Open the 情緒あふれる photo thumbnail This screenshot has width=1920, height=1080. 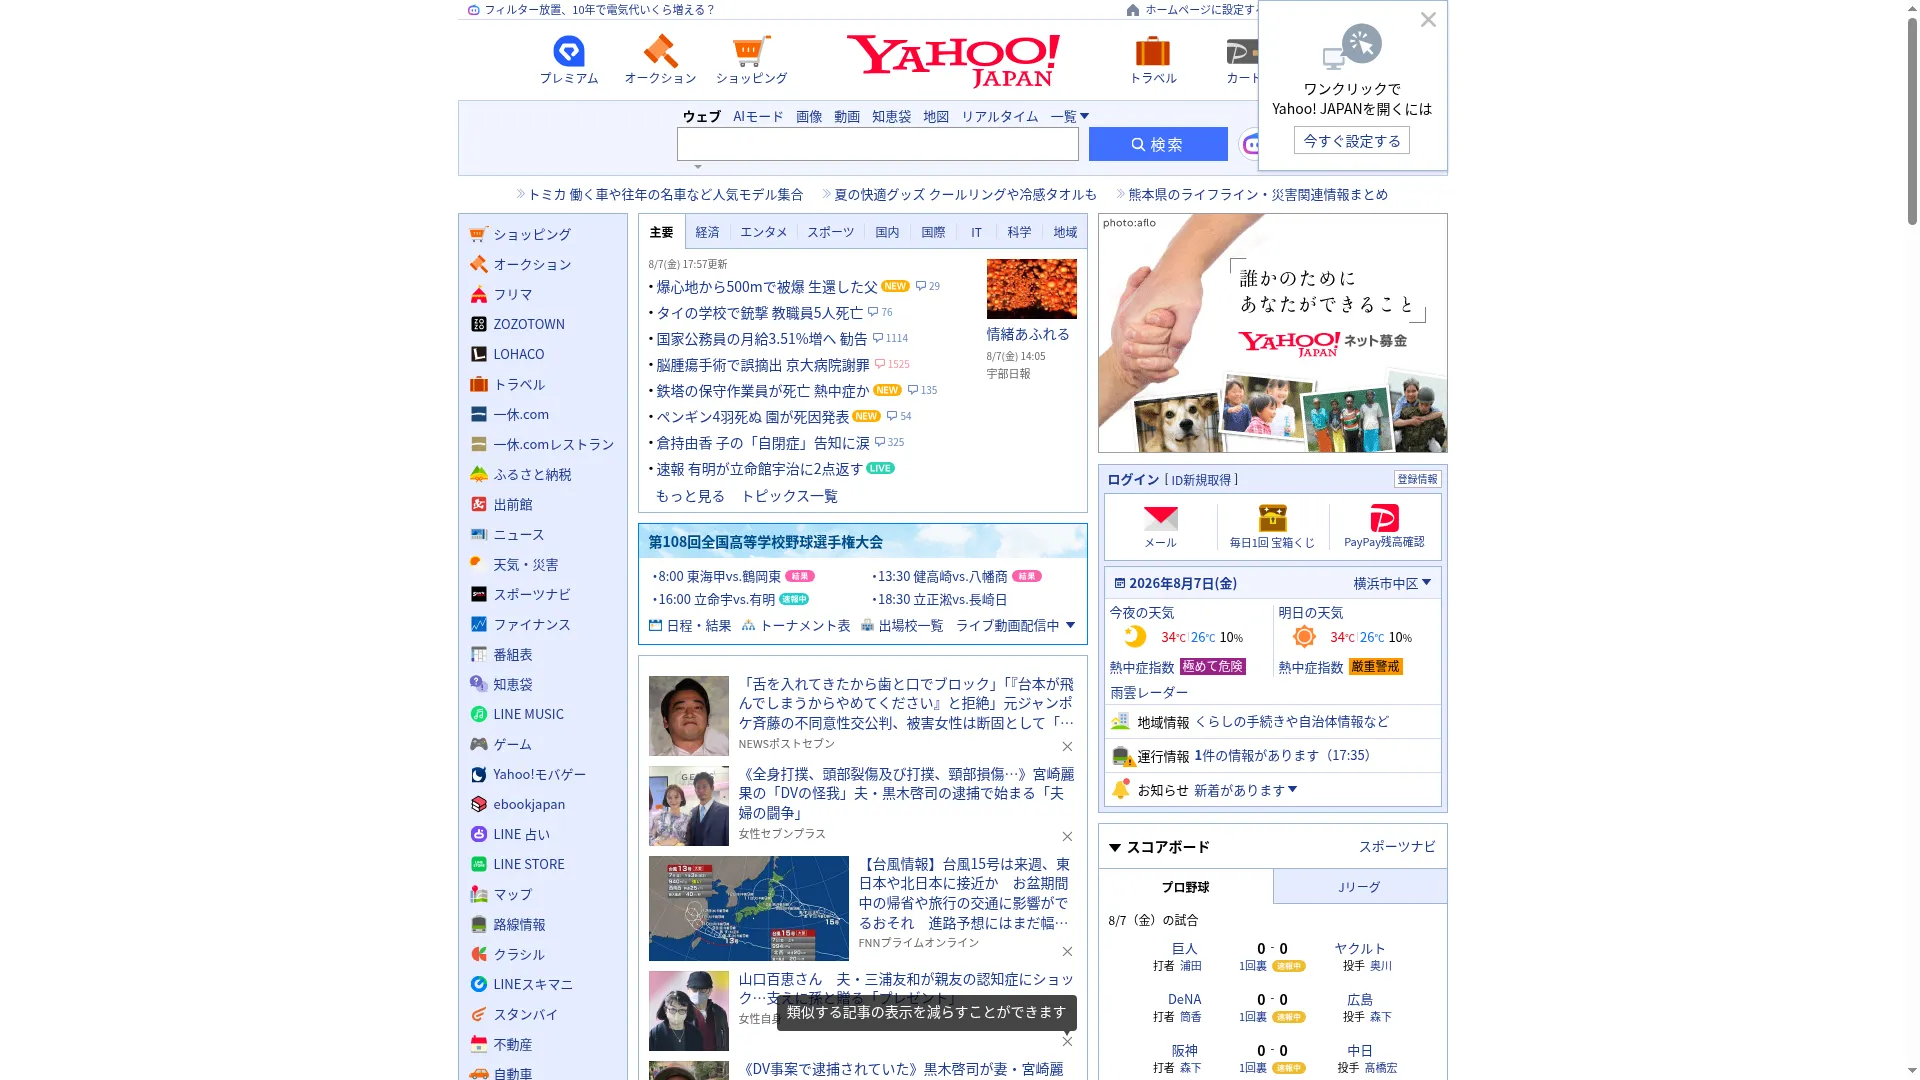(1031, 288)
